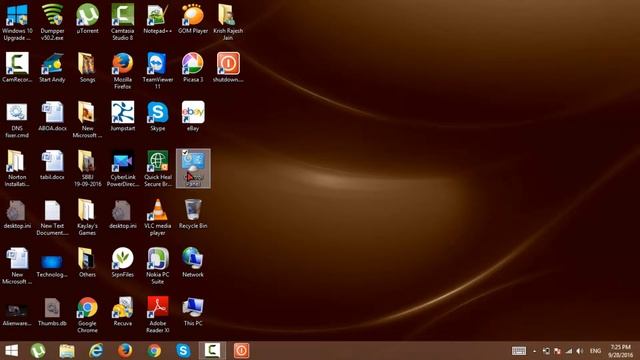Open the Start menu button
The width and height of the screenshot is (640, 360).
click(x=11, y=351)
